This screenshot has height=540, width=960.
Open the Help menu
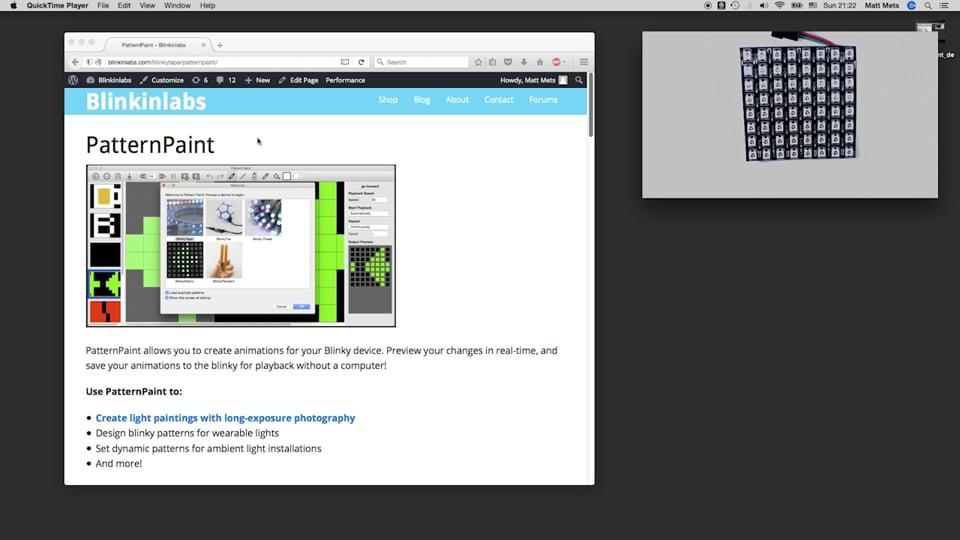point(208,6)
